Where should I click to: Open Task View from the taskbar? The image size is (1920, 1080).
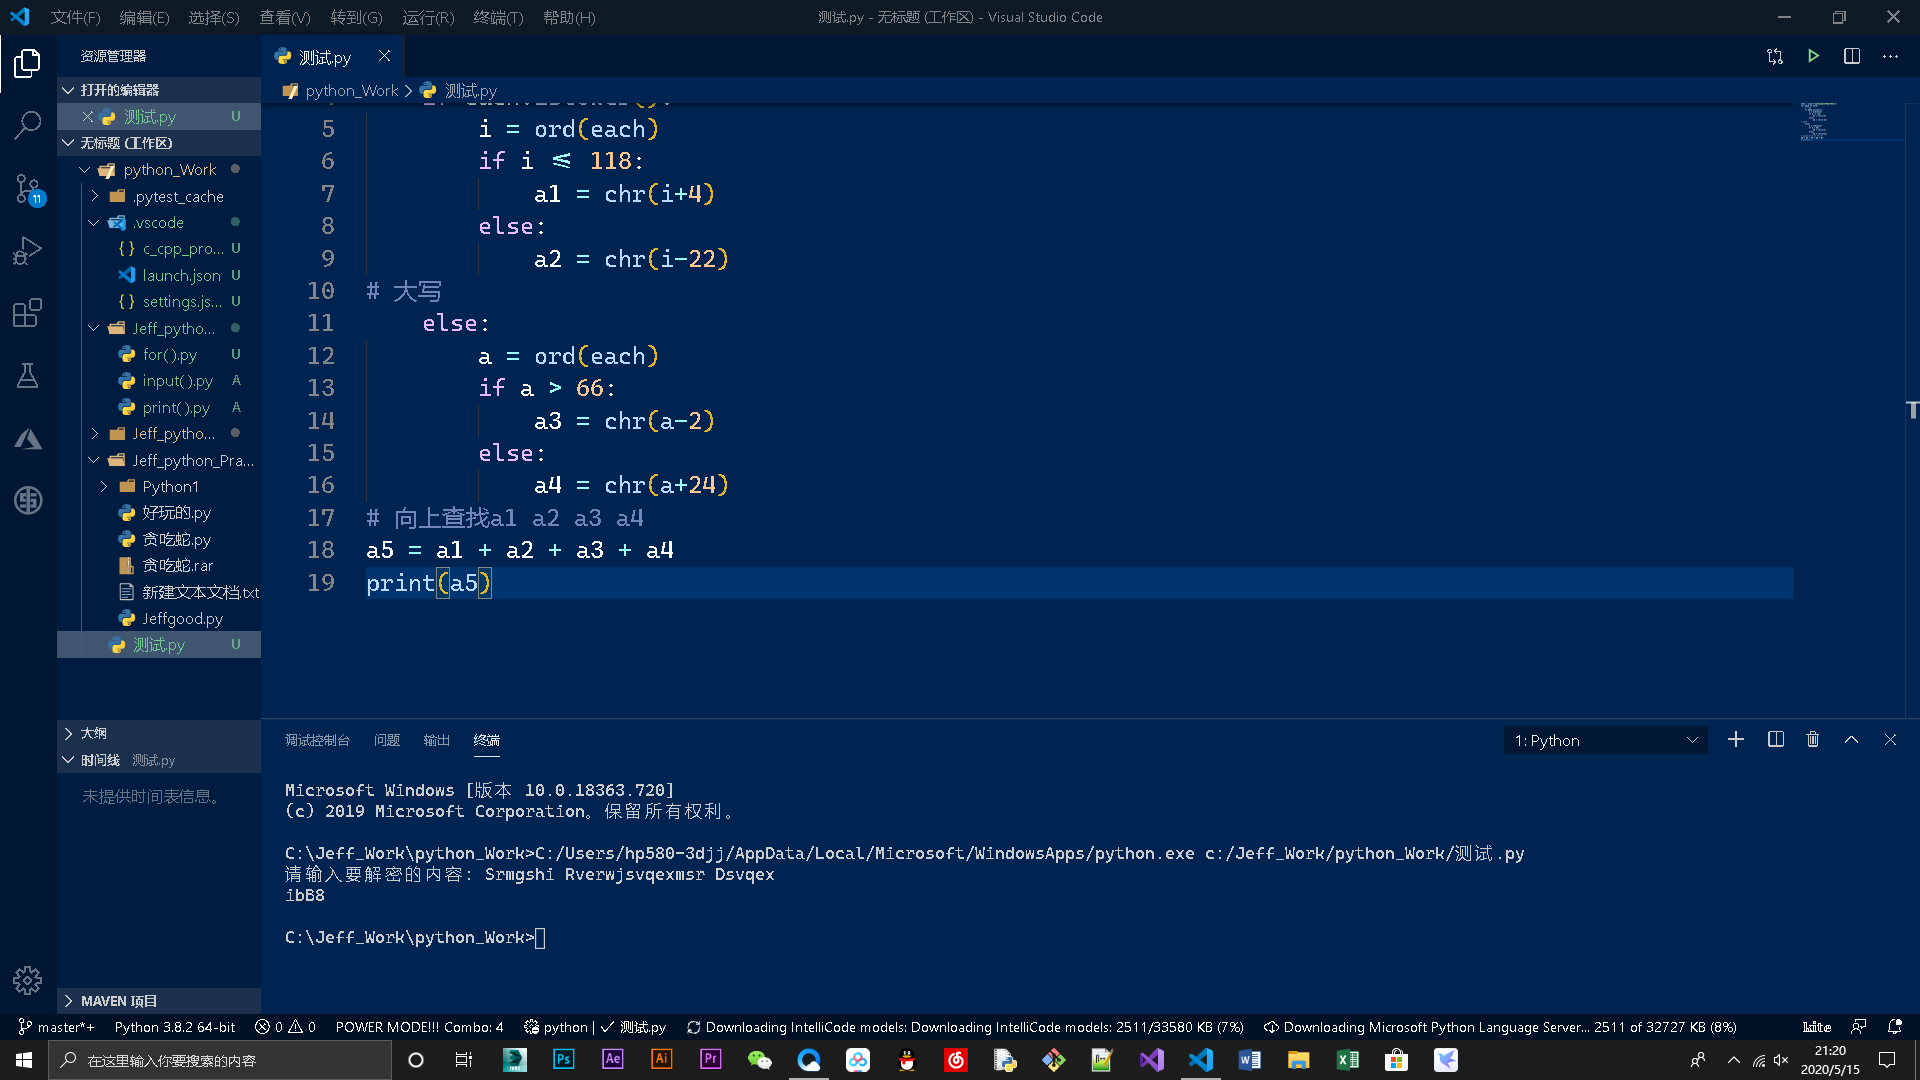click(x=463, y=1060)
